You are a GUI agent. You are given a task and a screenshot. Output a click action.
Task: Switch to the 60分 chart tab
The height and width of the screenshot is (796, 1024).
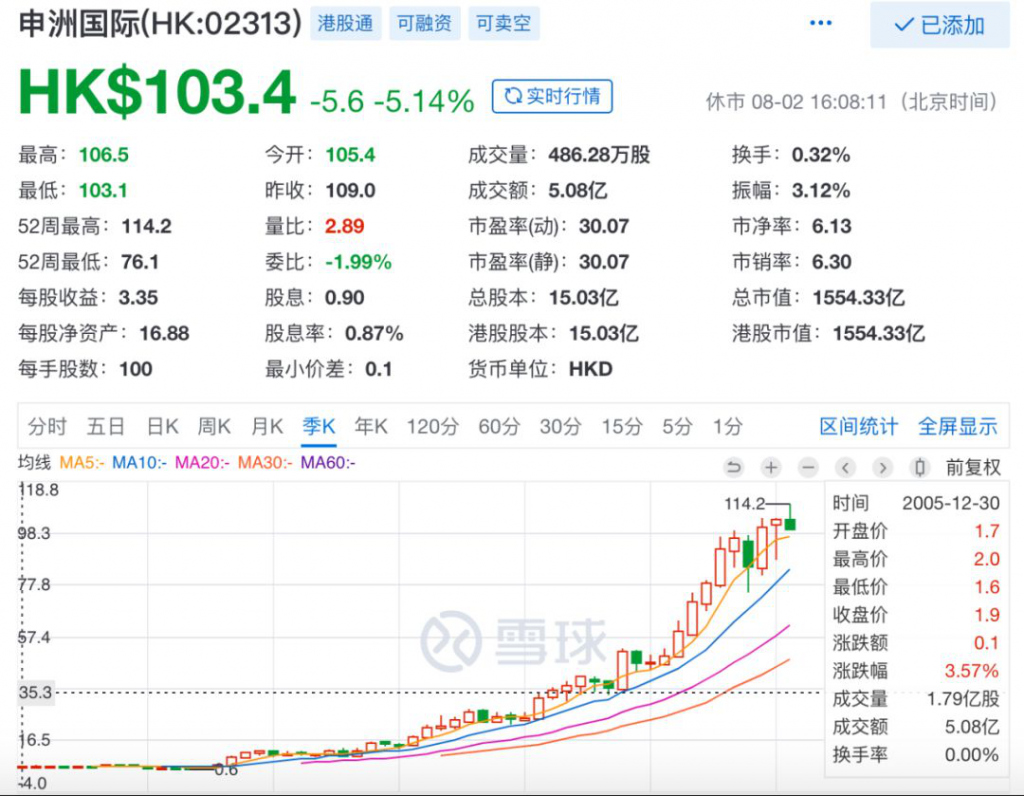tap(499, 426)
